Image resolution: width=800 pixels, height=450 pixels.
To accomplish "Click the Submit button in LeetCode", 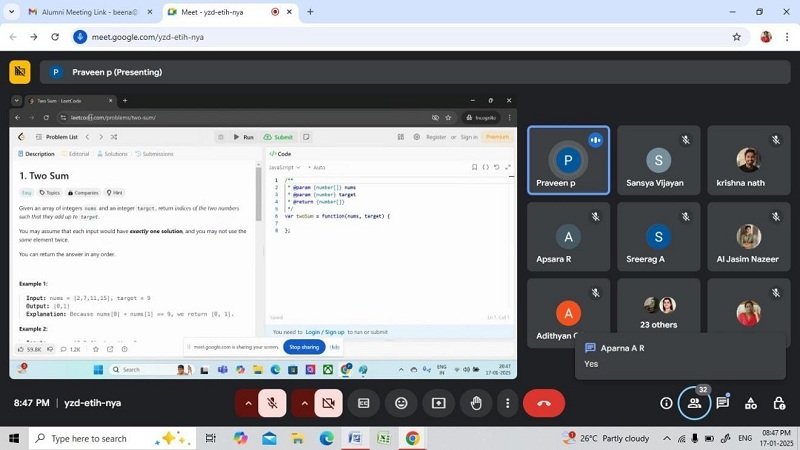I will 278,137.
